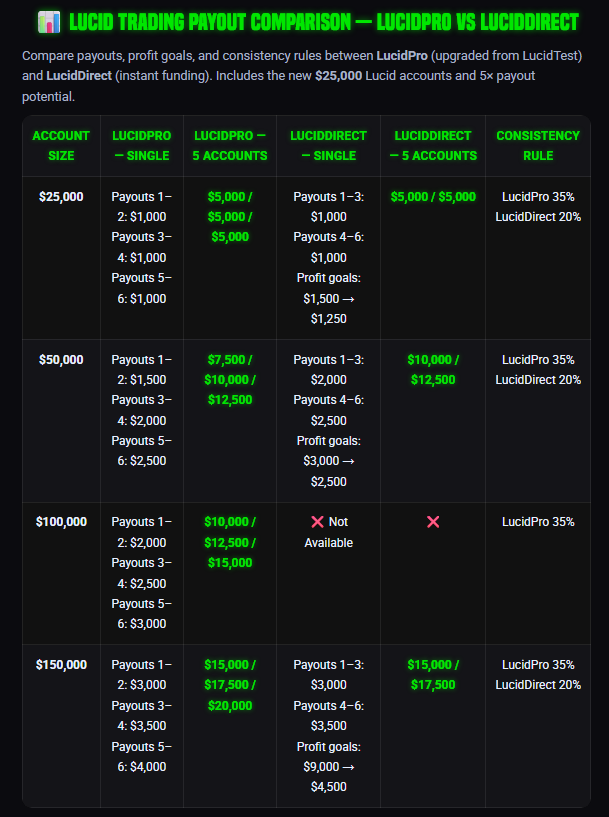Click the red X icon beside Not Available
609x817 pixels.
click(x=317, y=522)
